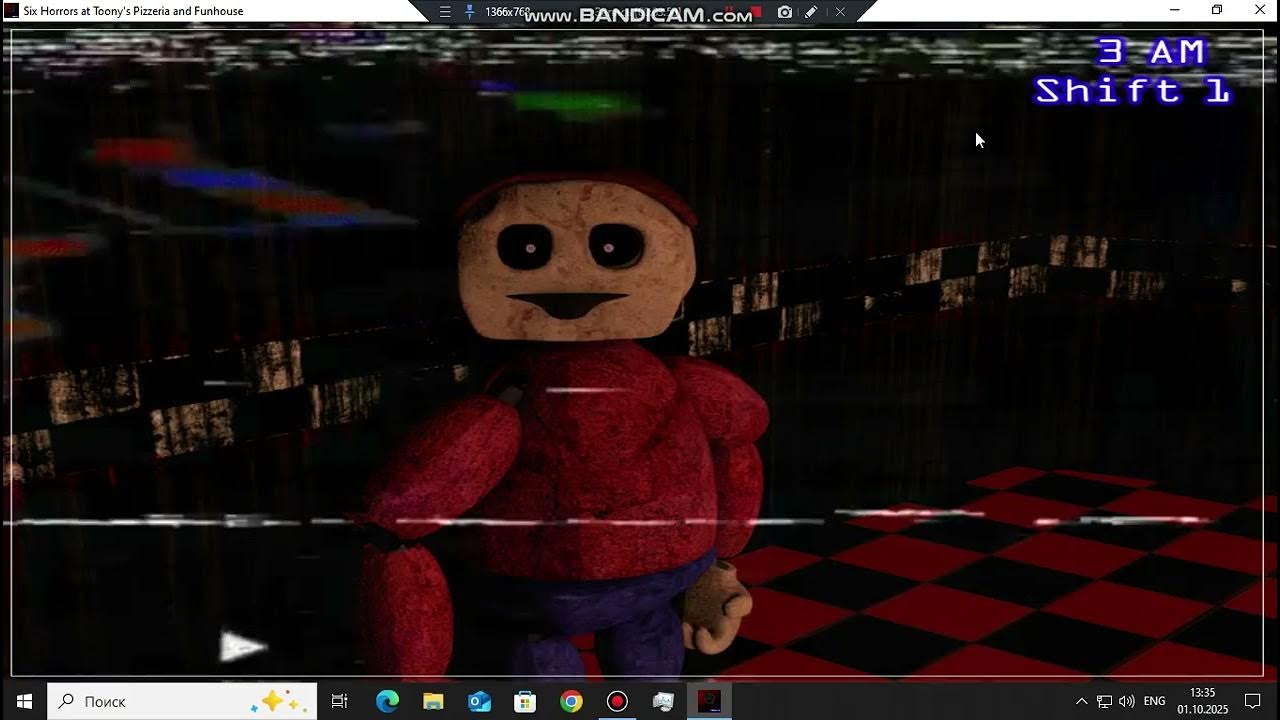The width and height of the screenshot is (1280, 720).
Task: Select the Bandicam pencil drawing tool
Action: pos(812,12)
